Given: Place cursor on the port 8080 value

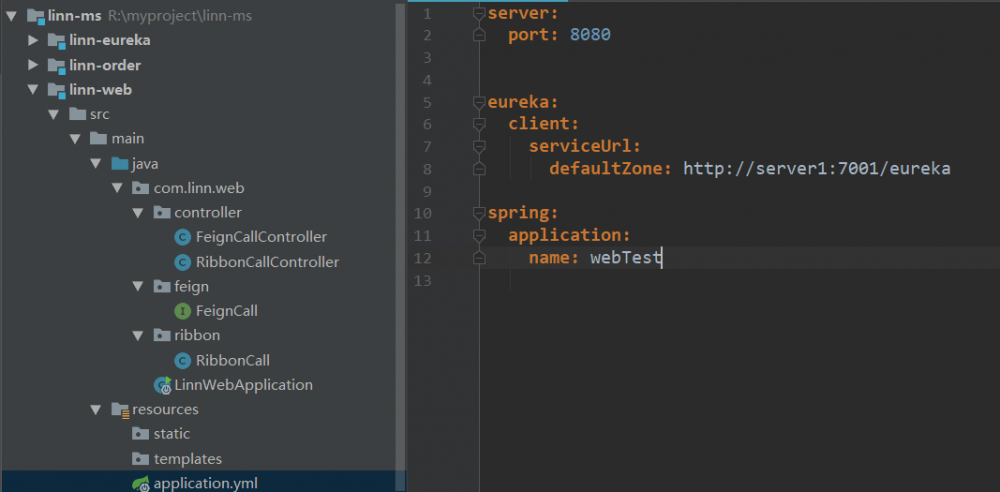Looking at the screenshot, I should coord(590,35).
